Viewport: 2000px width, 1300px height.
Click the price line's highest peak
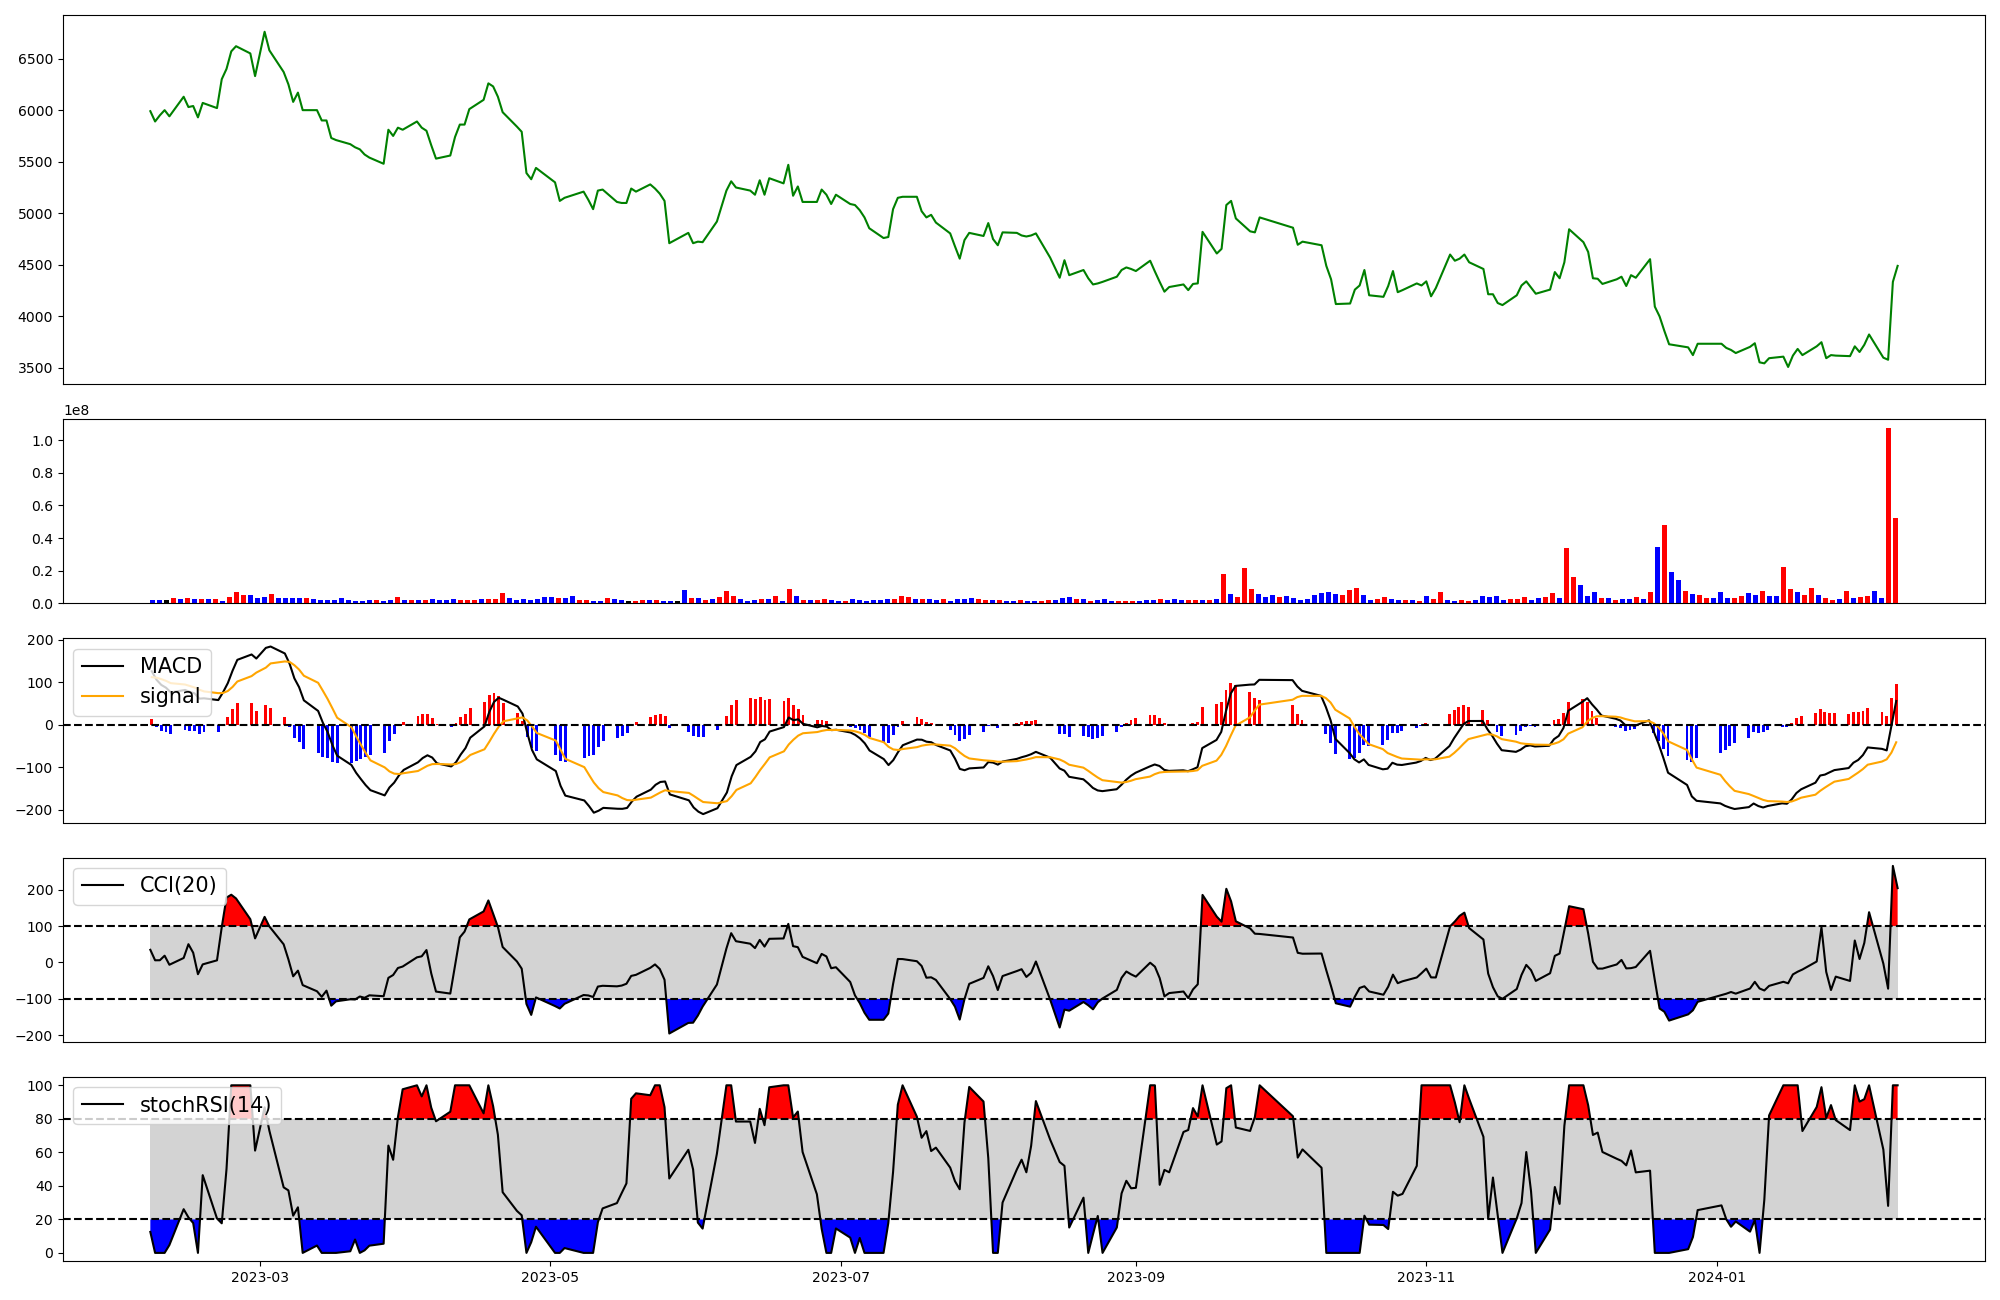click(264, 33)
